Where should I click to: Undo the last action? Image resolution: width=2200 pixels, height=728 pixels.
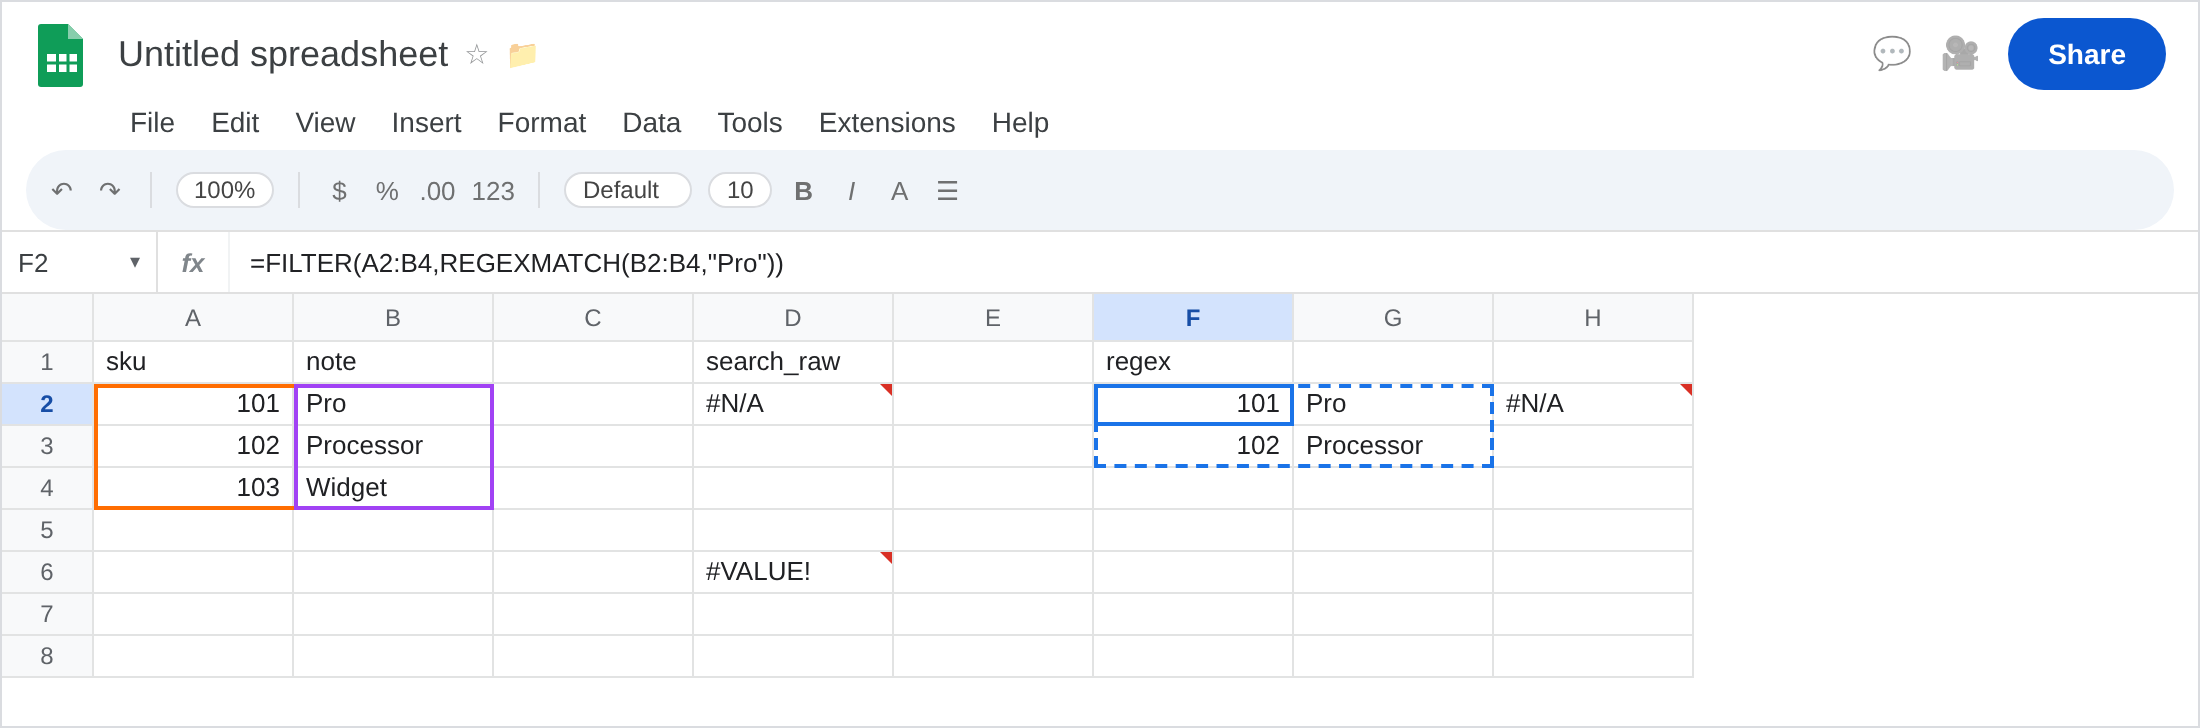coord(62,190)
